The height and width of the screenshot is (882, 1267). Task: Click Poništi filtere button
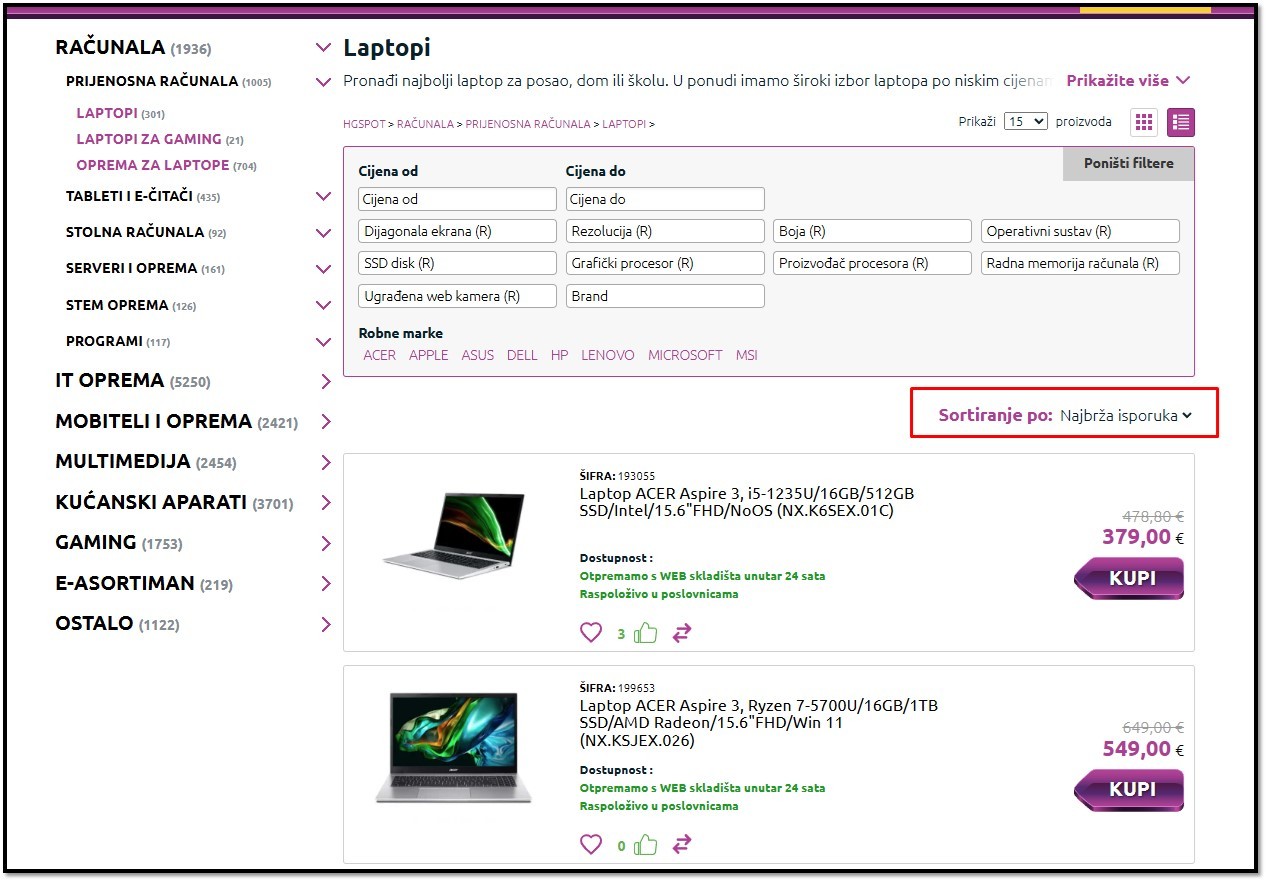(x=1128, y=163)
